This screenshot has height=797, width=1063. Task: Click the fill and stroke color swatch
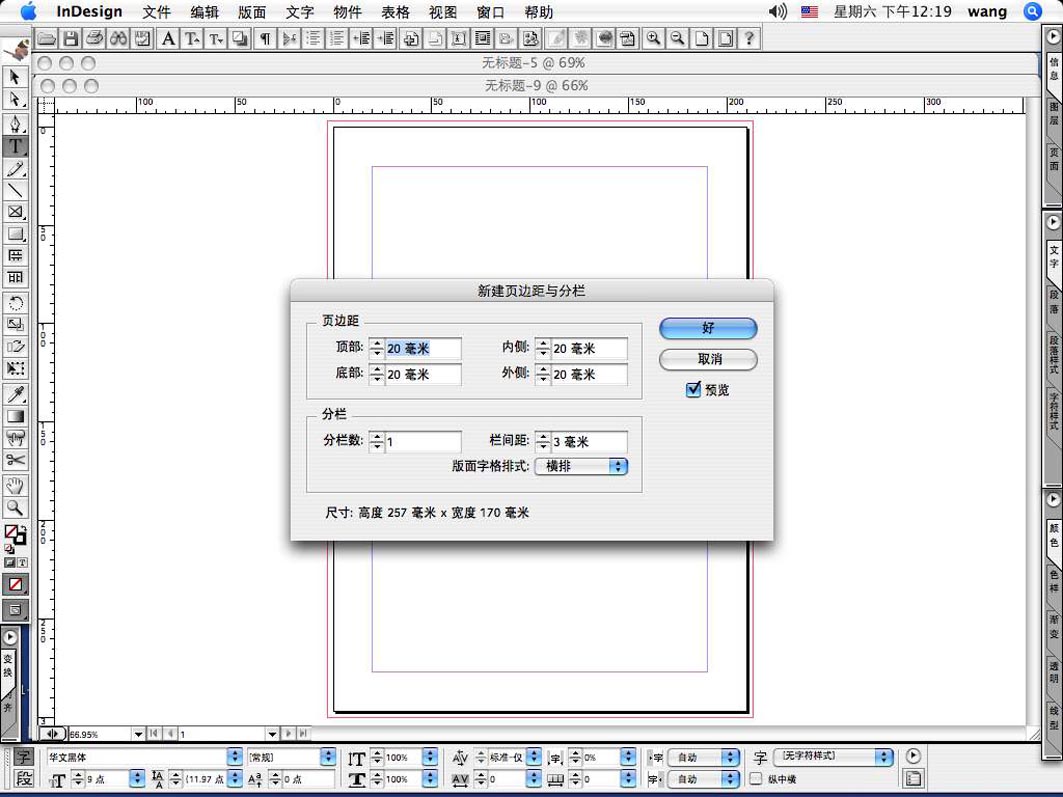coord(14,536)
